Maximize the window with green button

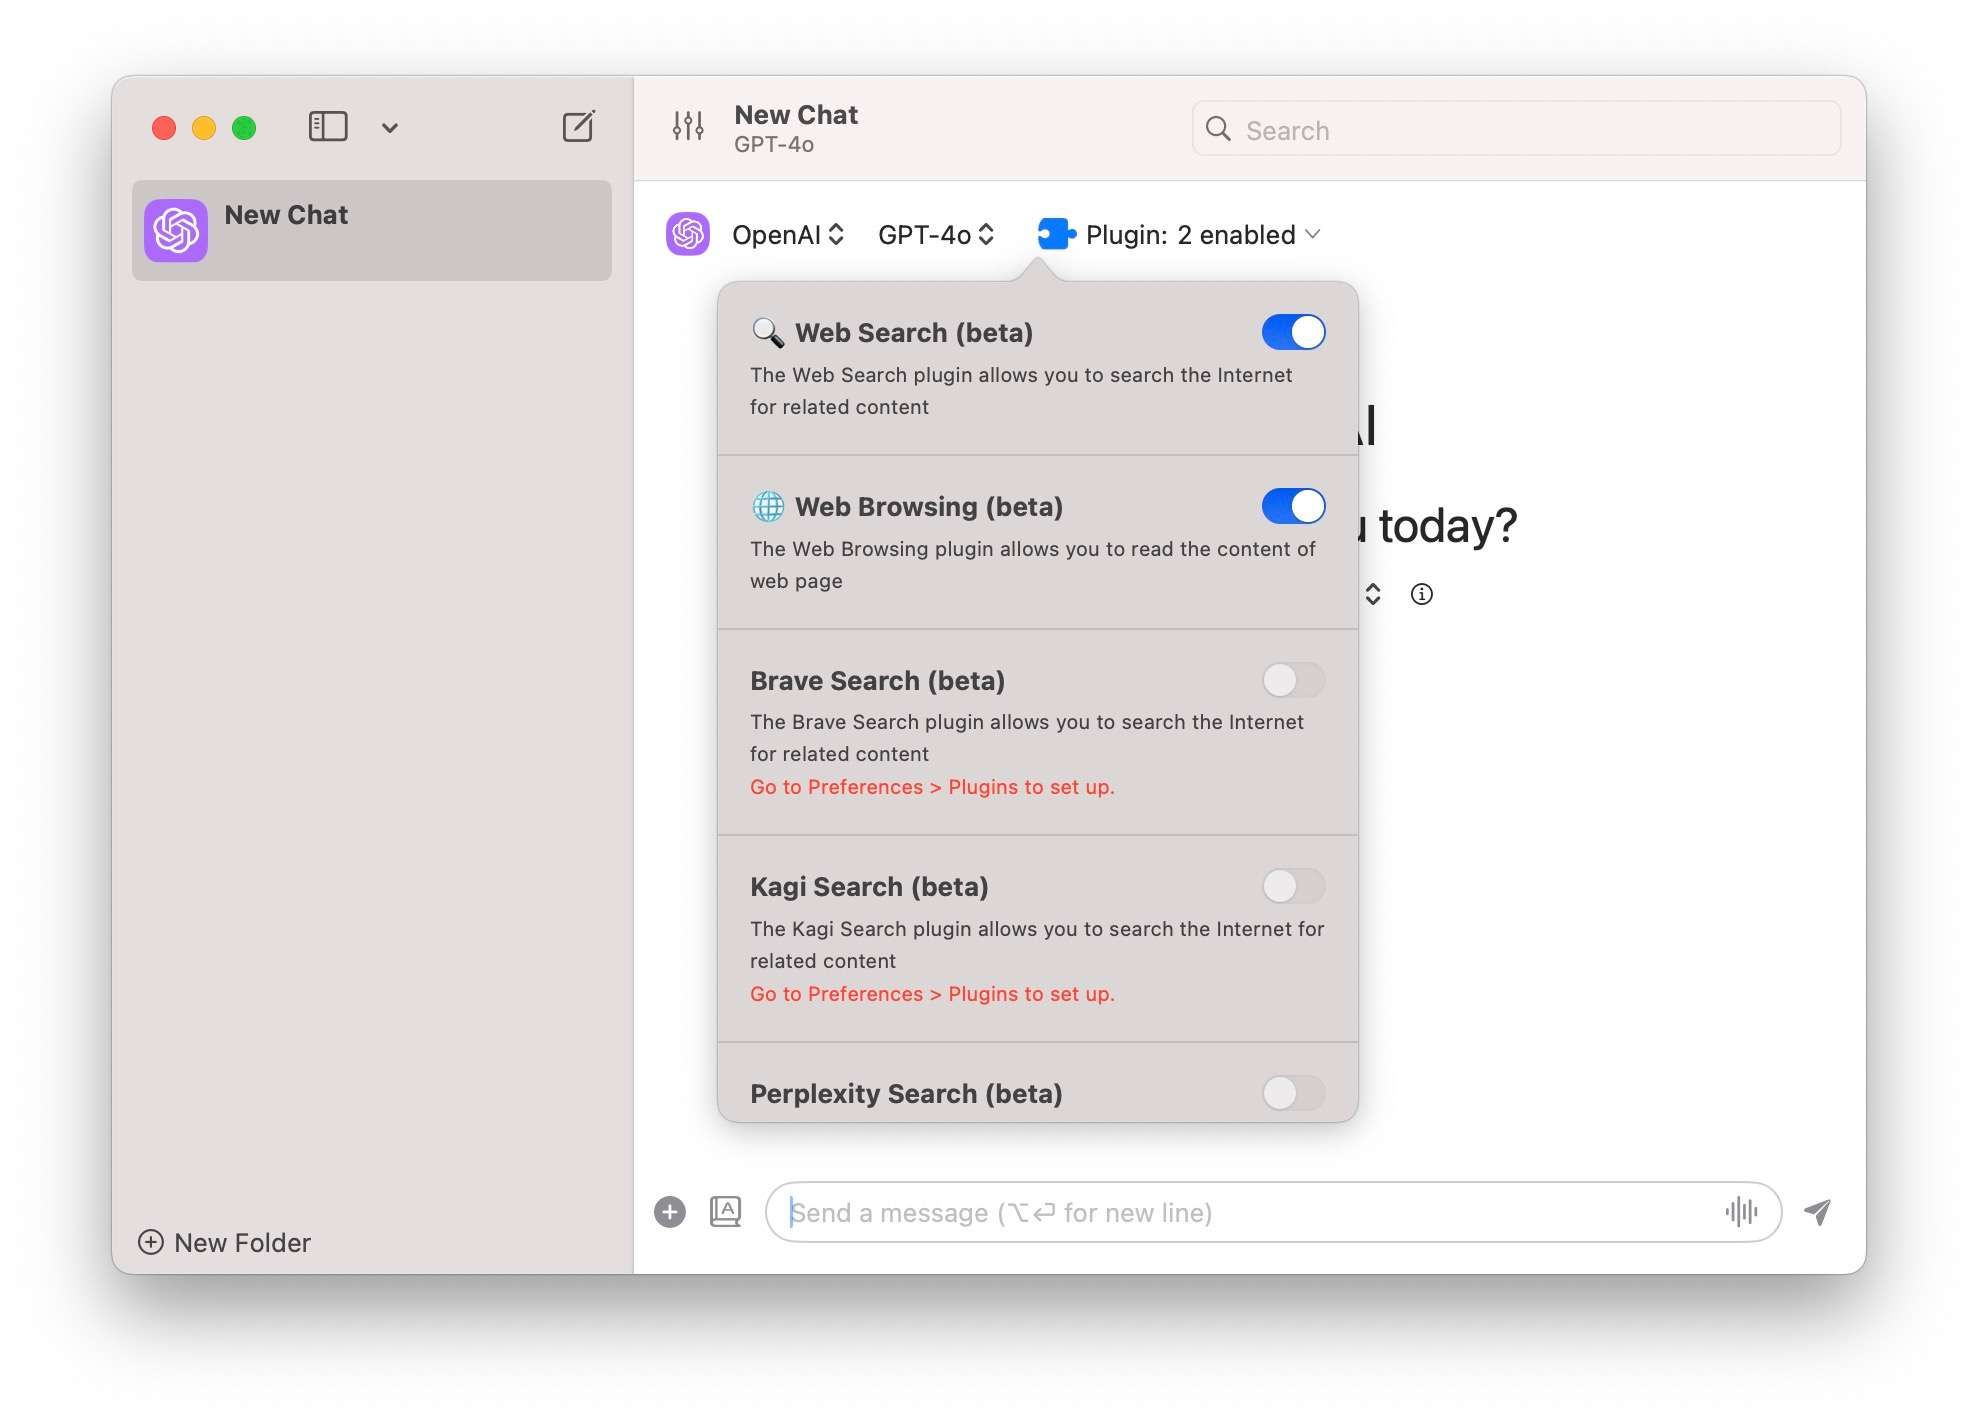point(244,128)
